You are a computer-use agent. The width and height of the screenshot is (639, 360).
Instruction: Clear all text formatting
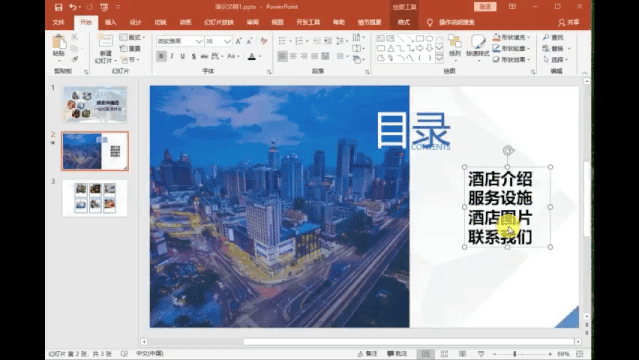pyautogui.click(x=264, y=41)
